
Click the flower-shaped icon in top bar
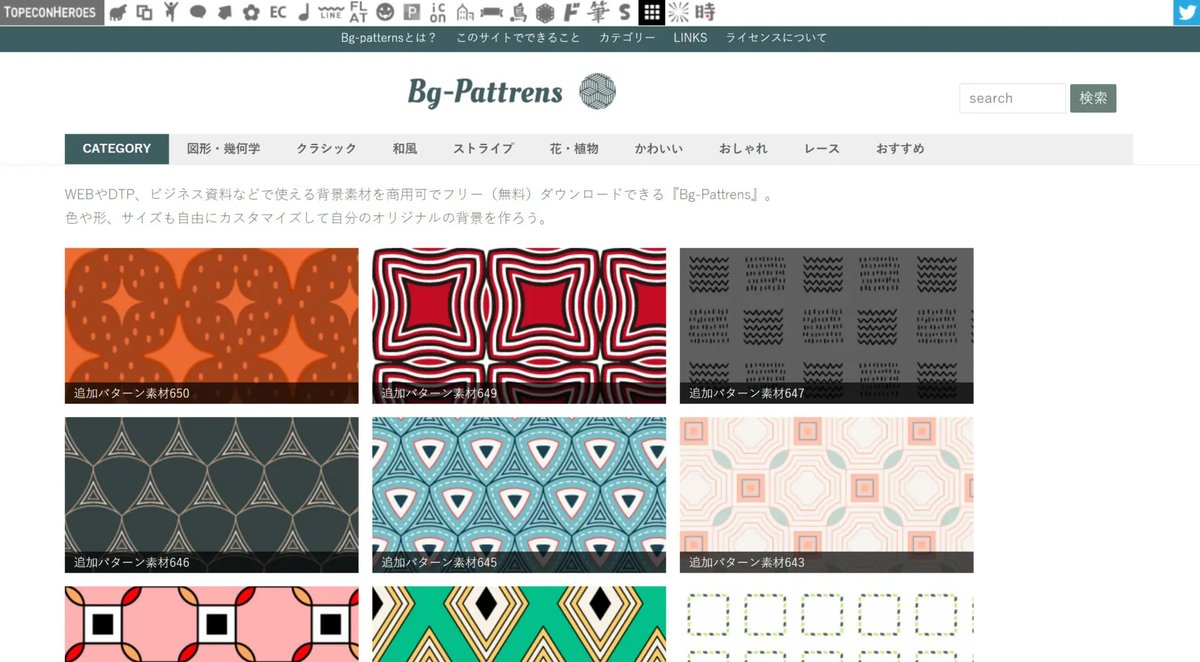tap(251, 13)
